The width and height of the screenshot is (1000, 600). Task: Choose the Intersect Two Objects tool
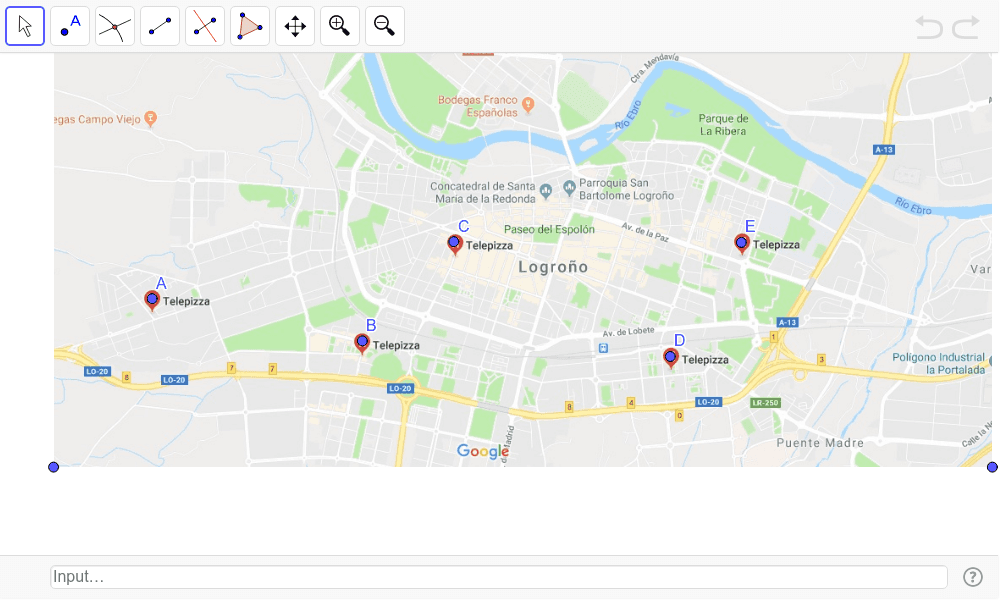(115, 26)
